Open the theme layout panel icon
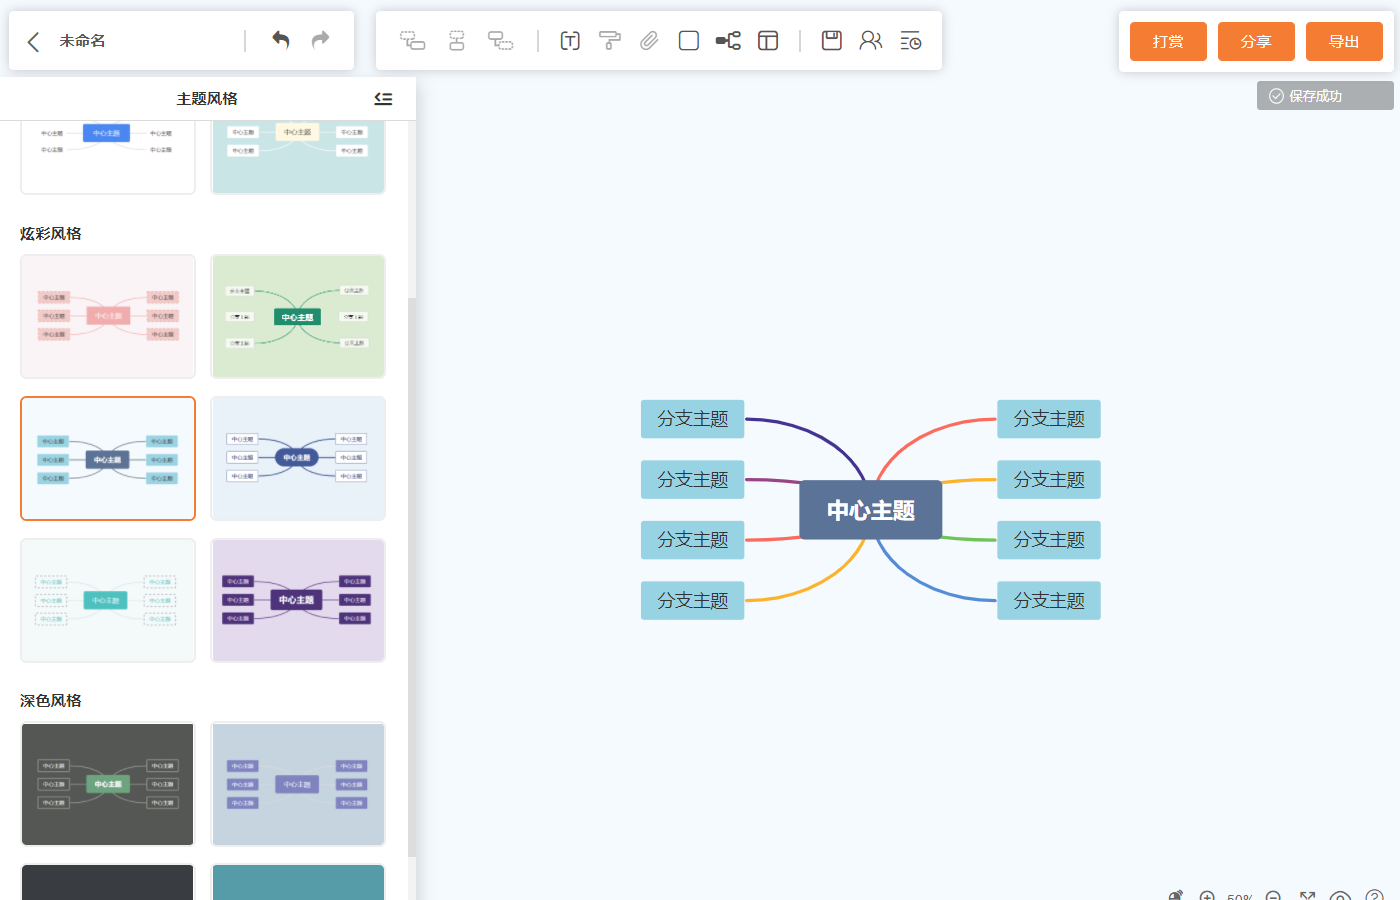The width and height of the screenshot is (1400, 900). click(x=768, y=40)
